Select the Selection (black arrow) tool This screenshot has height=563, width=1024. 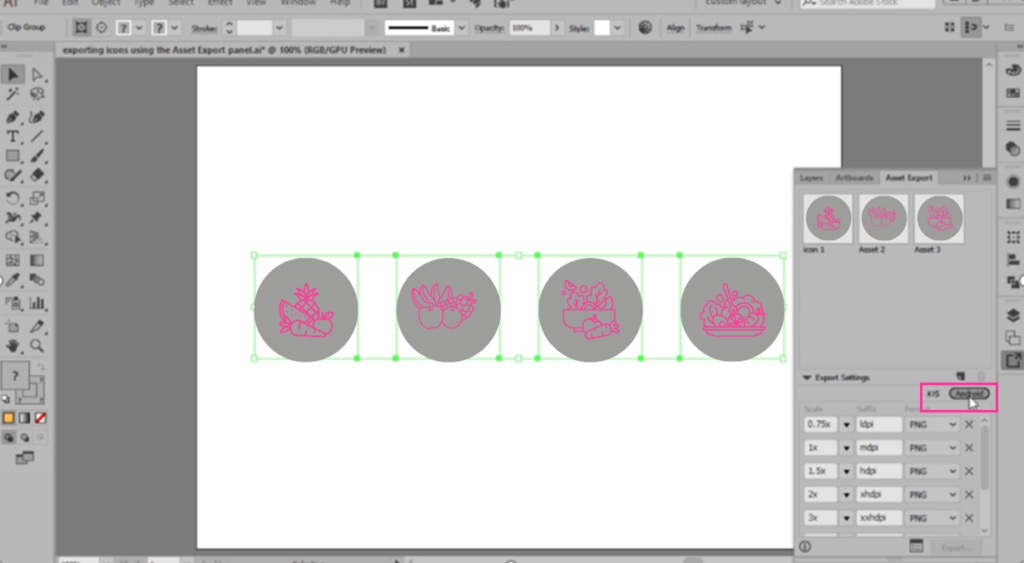pyautogui.click(x=12, y=74)
